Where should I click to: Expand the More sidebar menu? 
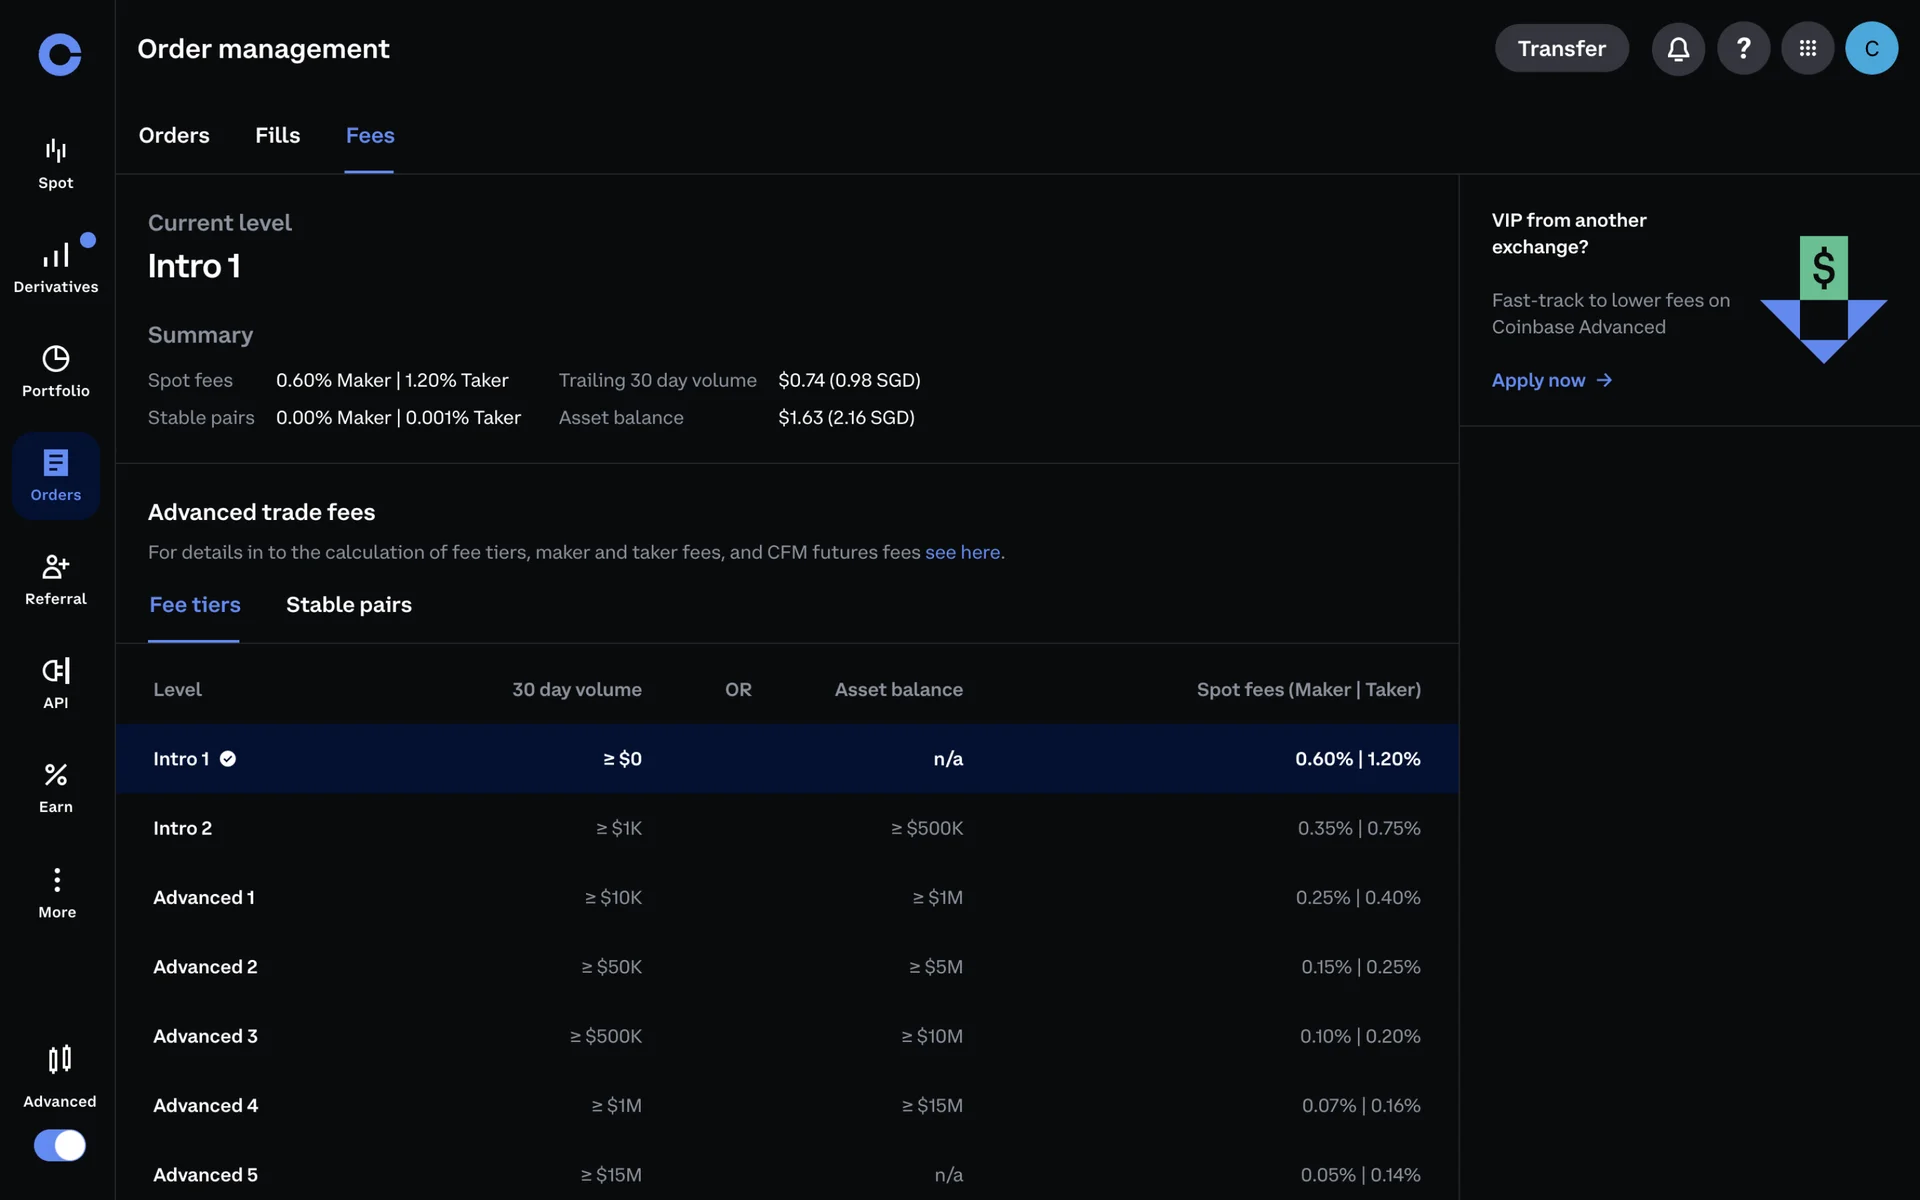pyautogui.click(x=57, y=892)
